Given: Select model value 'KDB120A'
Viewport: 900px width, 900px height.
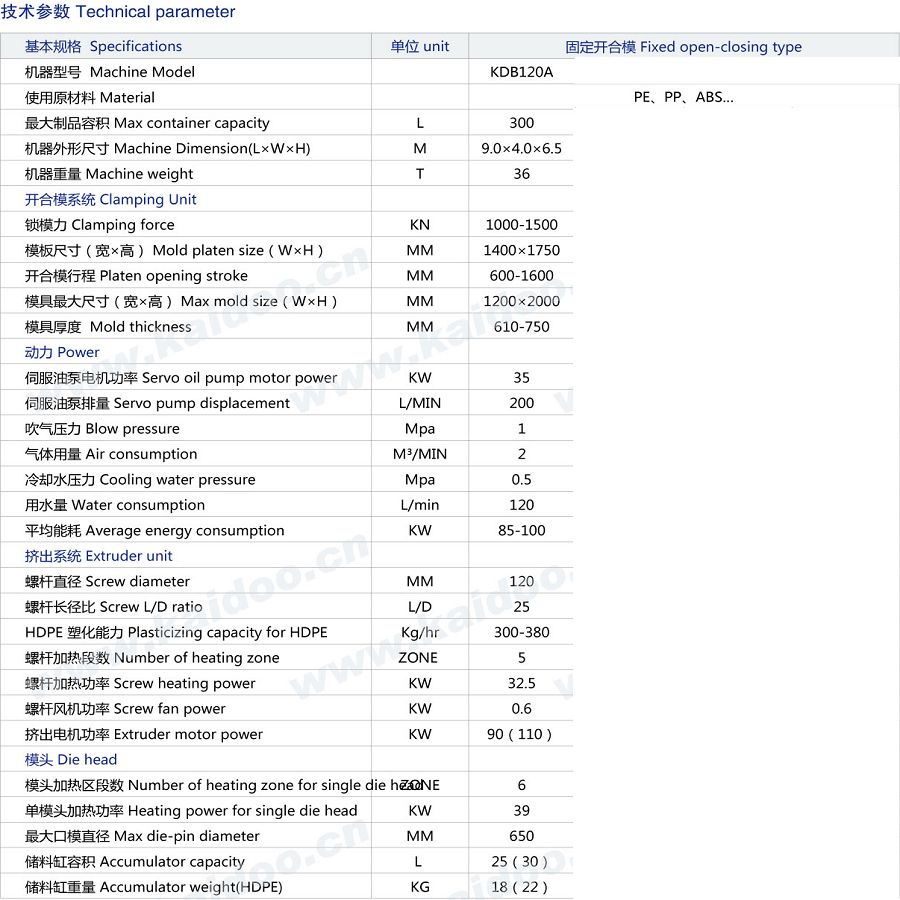Looking at the screenshot, I should click(x=521, y=72).
